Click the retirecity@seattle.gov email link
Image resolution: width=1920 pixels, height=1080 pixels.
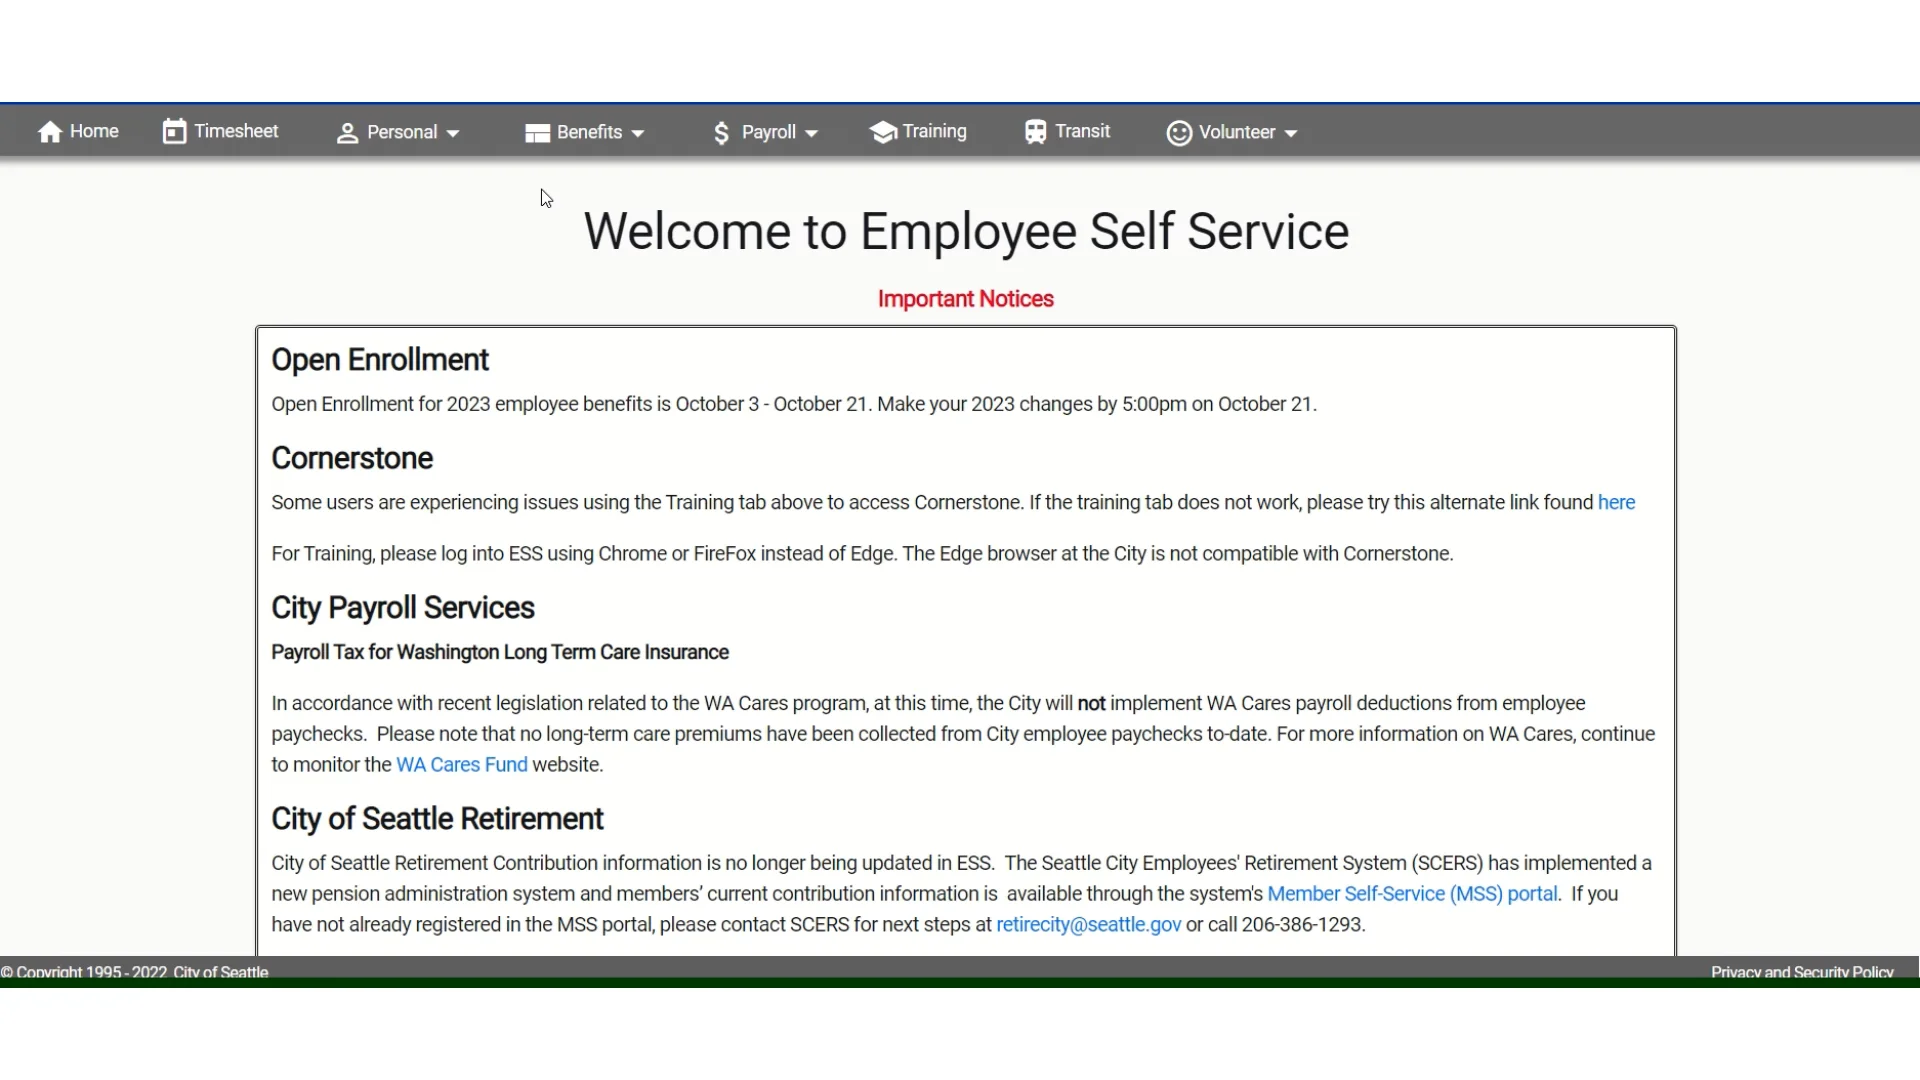1088,924
